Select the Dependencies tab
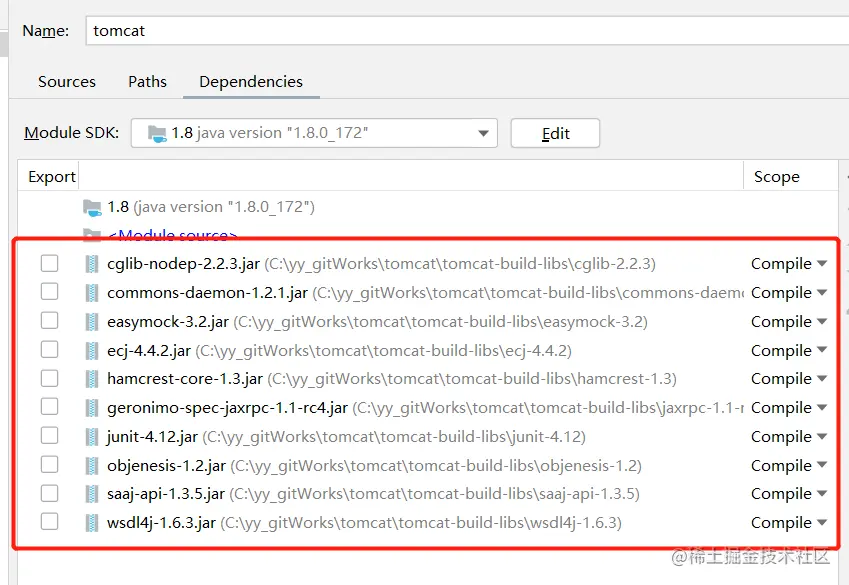The height and width of the screenshot is (585, 849). coord(251,82)
